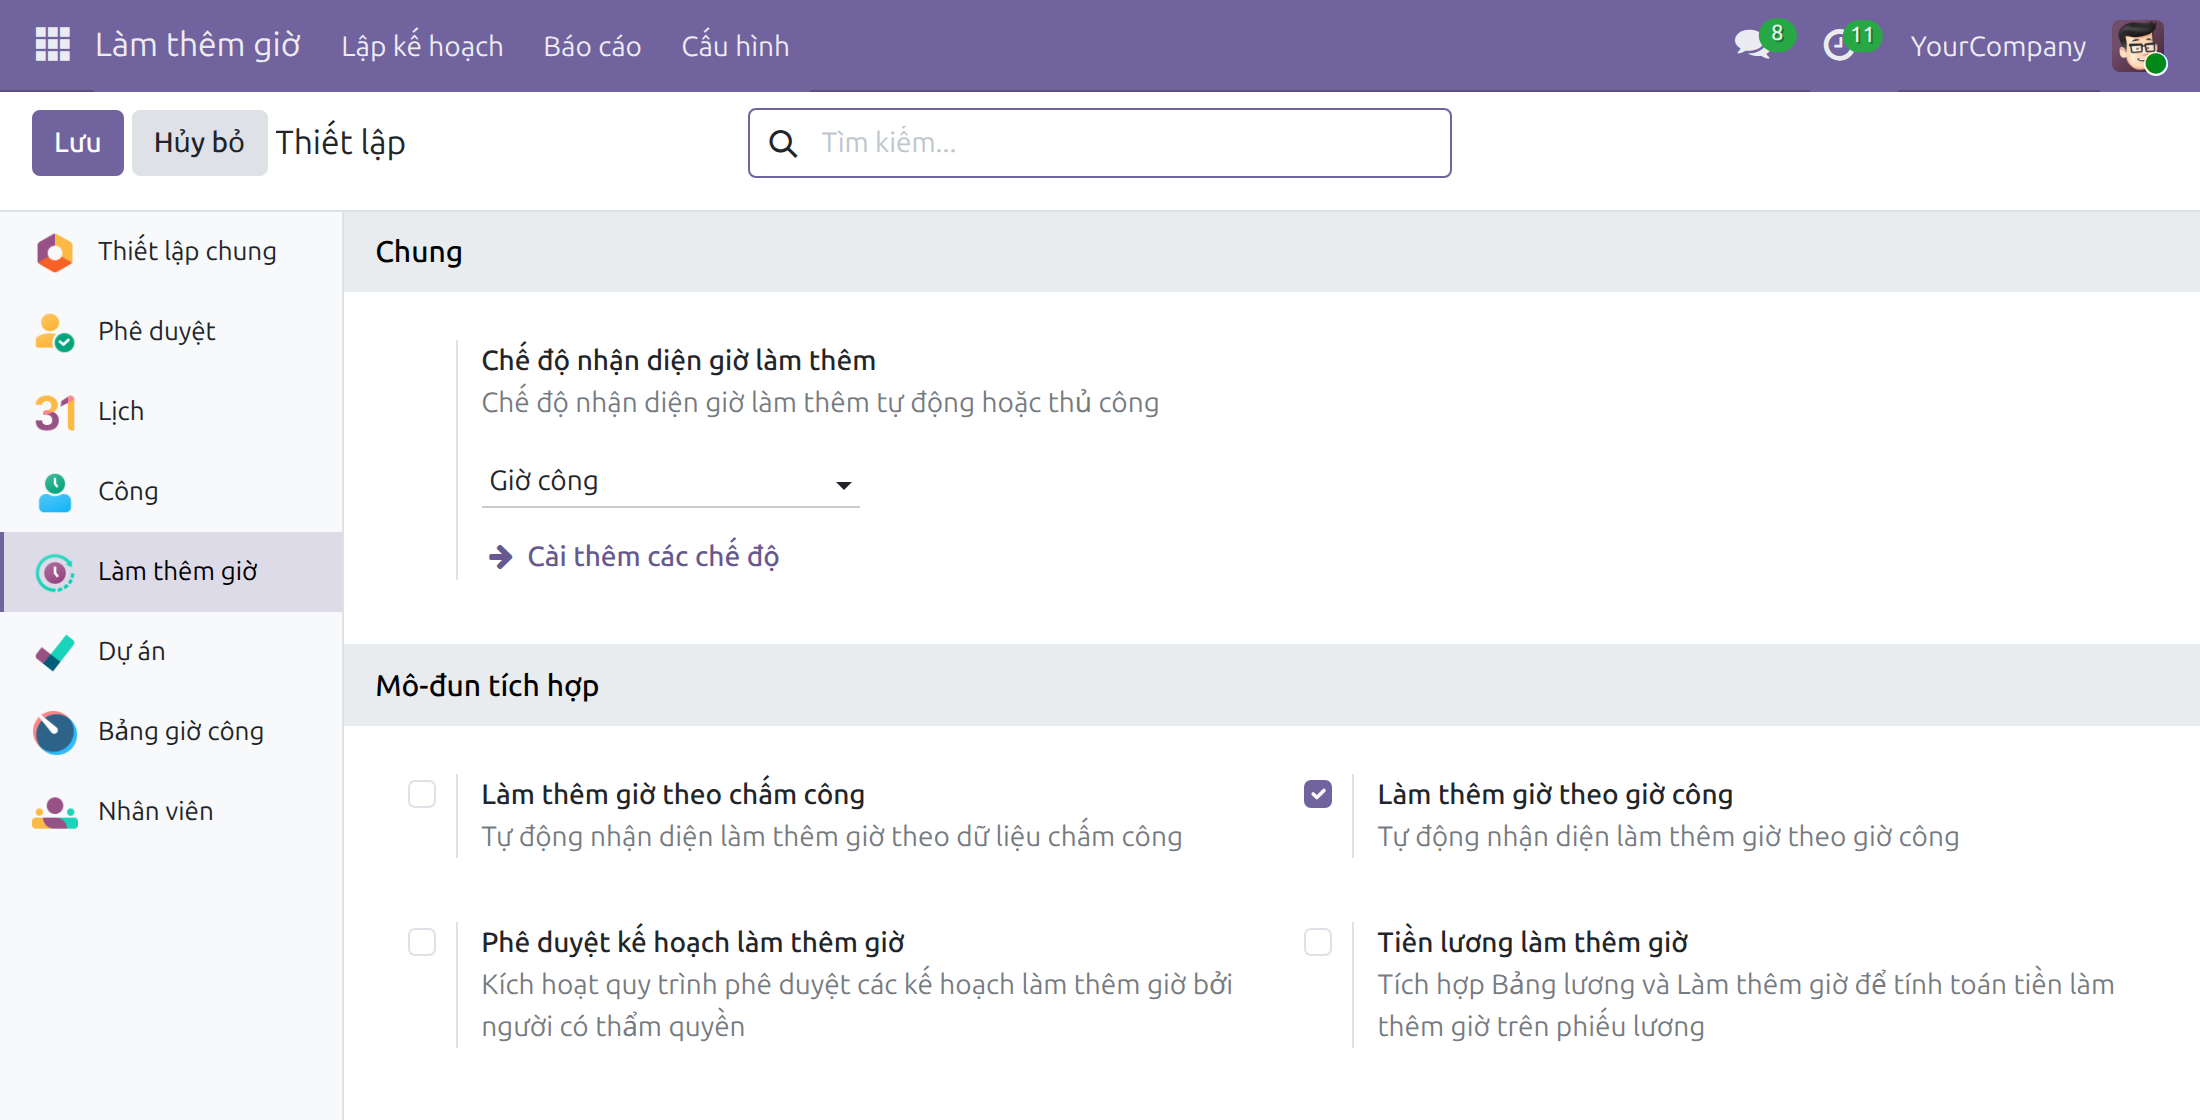Click the Phê duyệt sidebar icon

click(x=55, y=332)
